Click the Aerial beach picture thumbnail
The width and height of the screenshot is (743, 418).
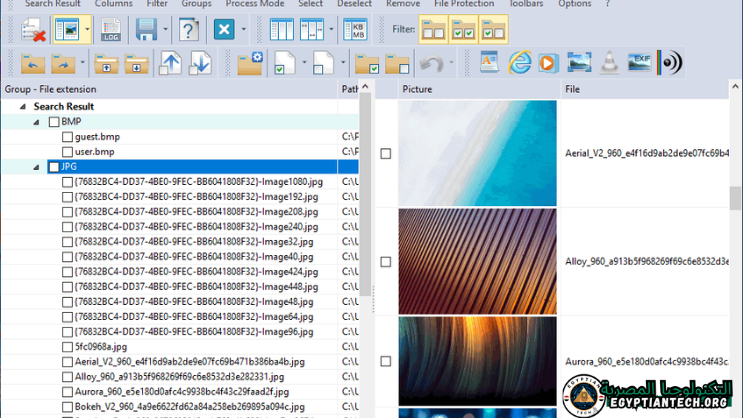(x=478, y=153)
